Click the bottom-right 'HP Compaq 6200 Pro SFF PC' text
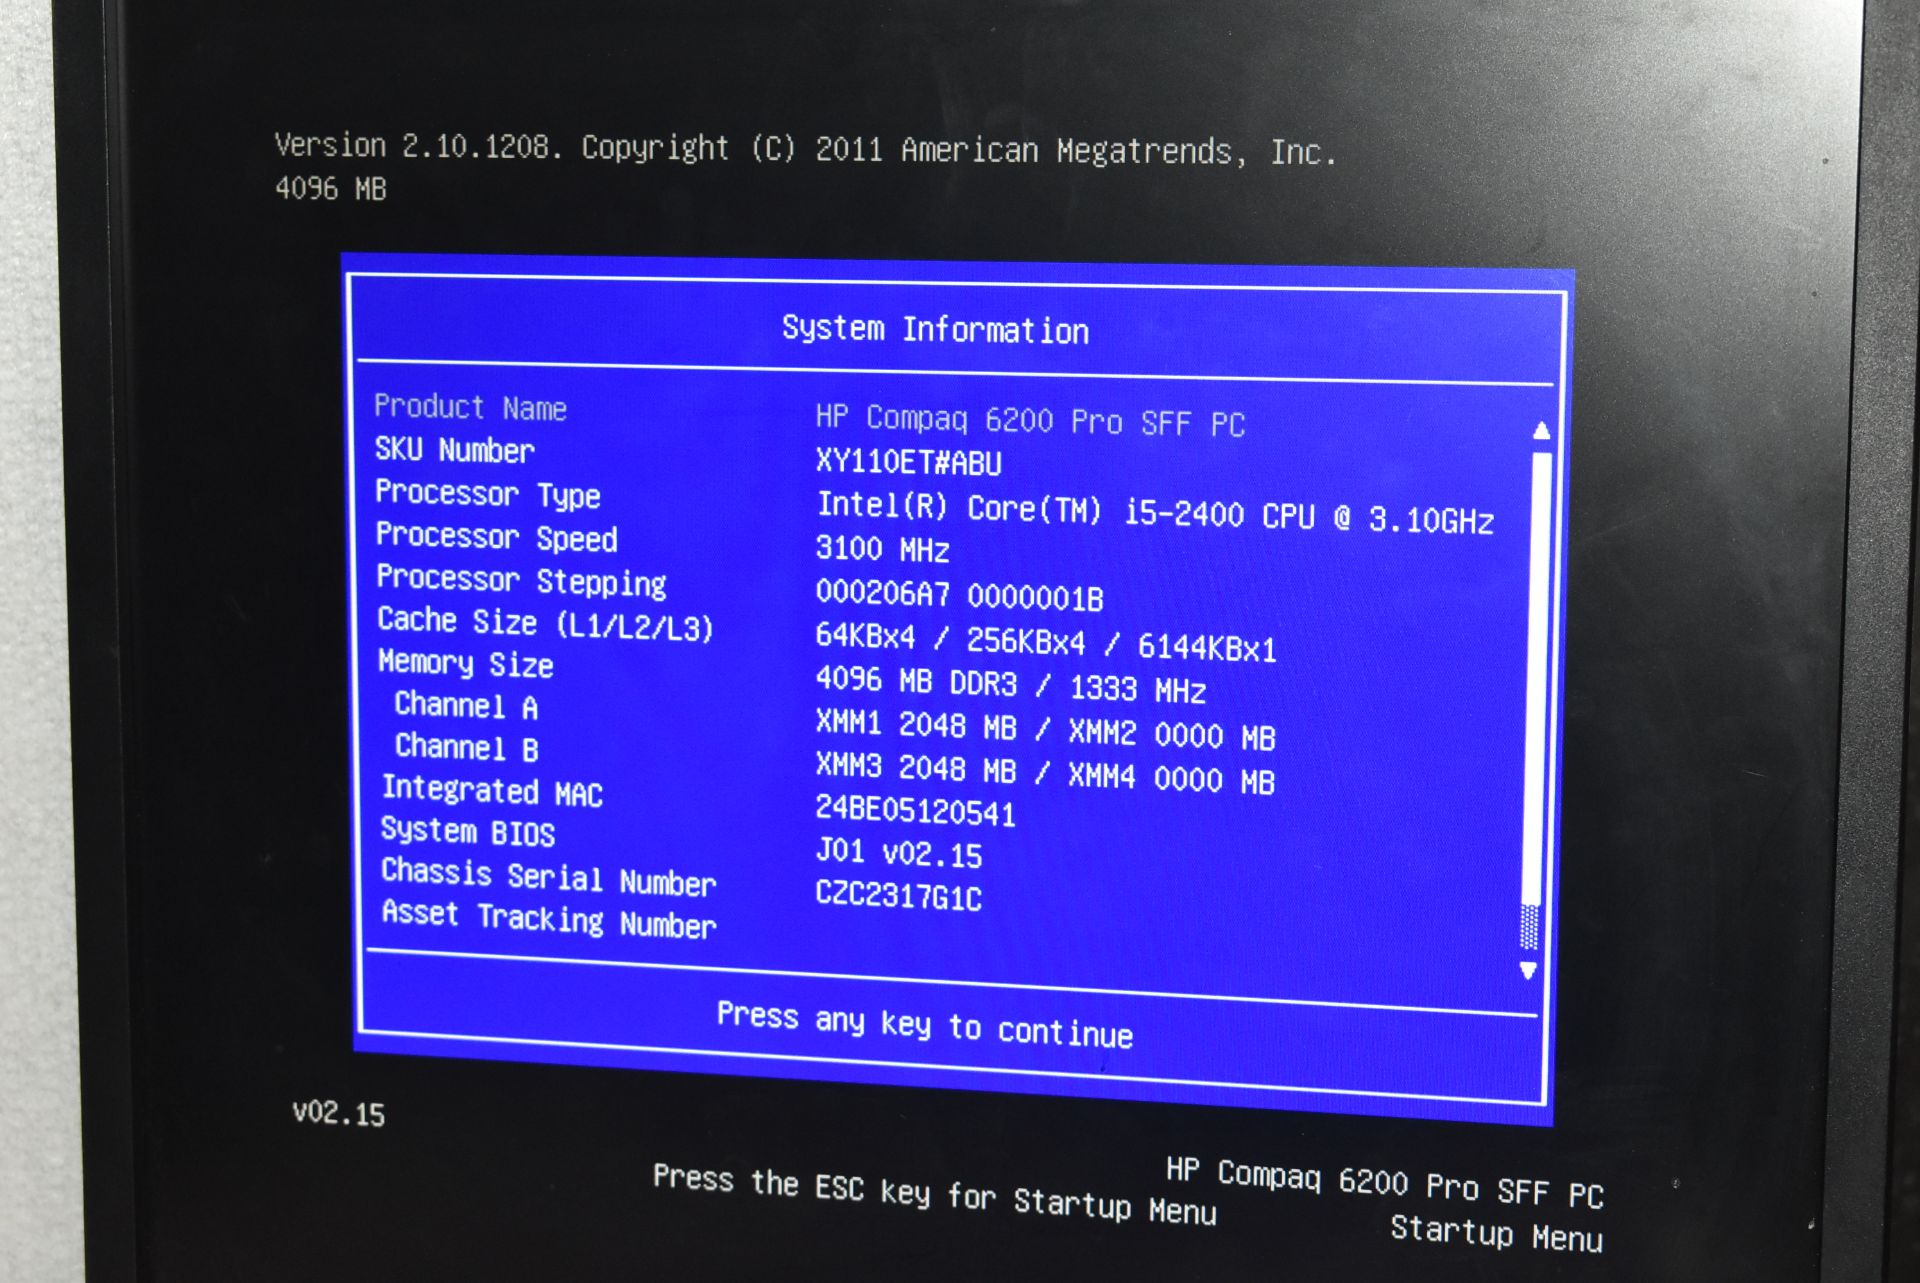The width and height of the screenshot is (1920, 1283). pos(1385,1182)
